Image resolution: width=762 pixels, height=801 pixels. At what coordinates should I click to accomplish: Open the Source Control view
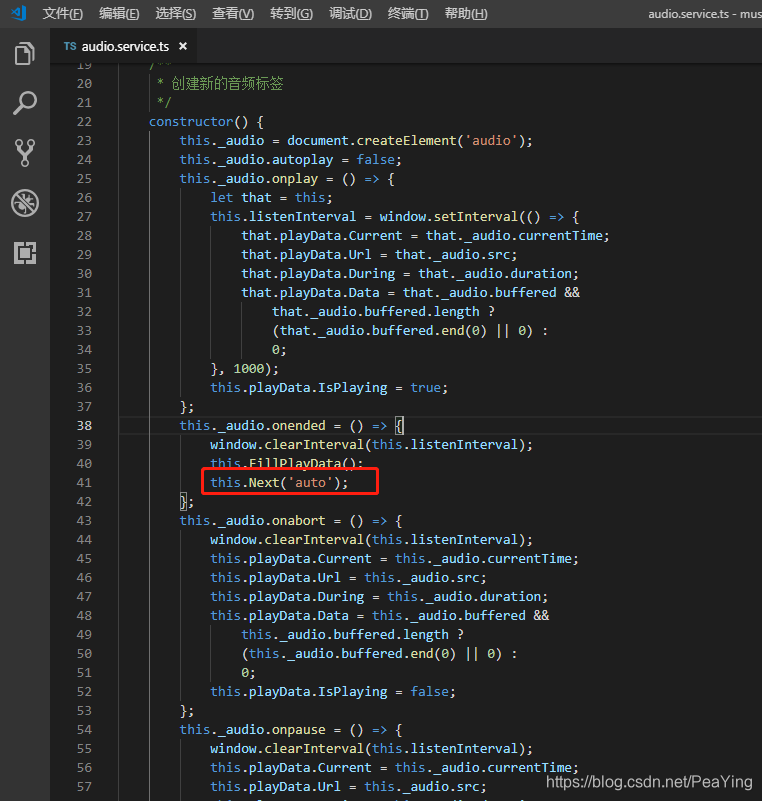coord(25,153)
